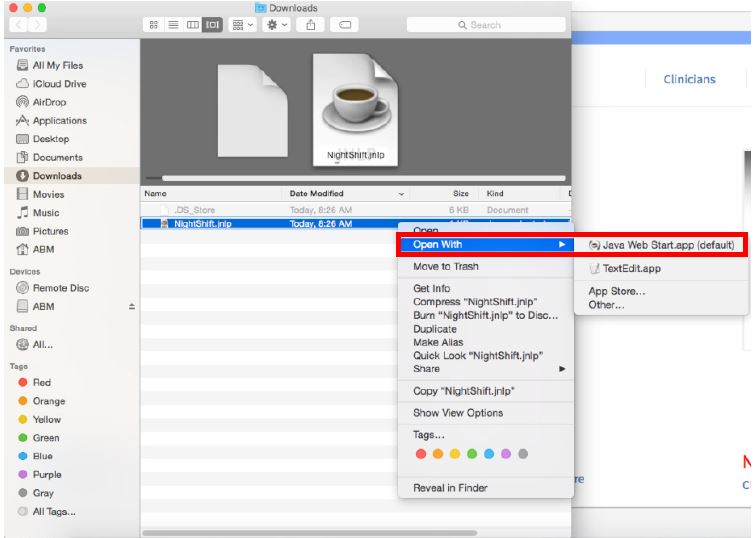This screenshot has height=538, width=754.
Task: Select NightShift.jnlp Cover Flow thumbnail
Action: tap(355, 110)
